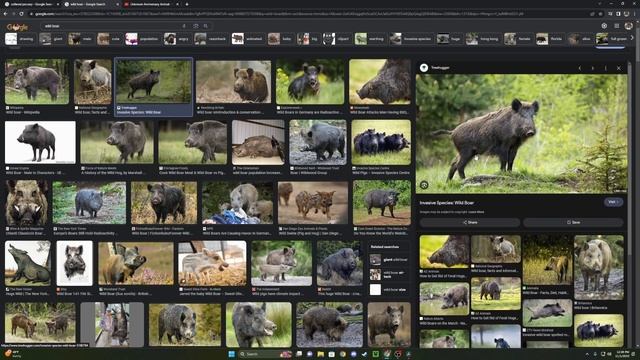The image size is (640, 360).
Task: Click the Share button in preview
Action: click(470, 222)
